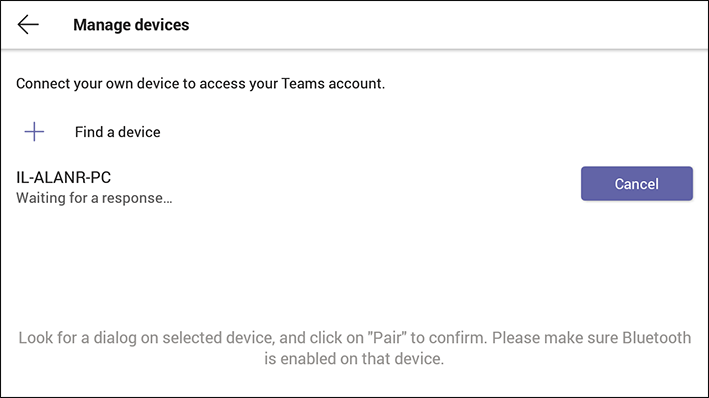Click the Waiting for a response status

pos(94,198)
